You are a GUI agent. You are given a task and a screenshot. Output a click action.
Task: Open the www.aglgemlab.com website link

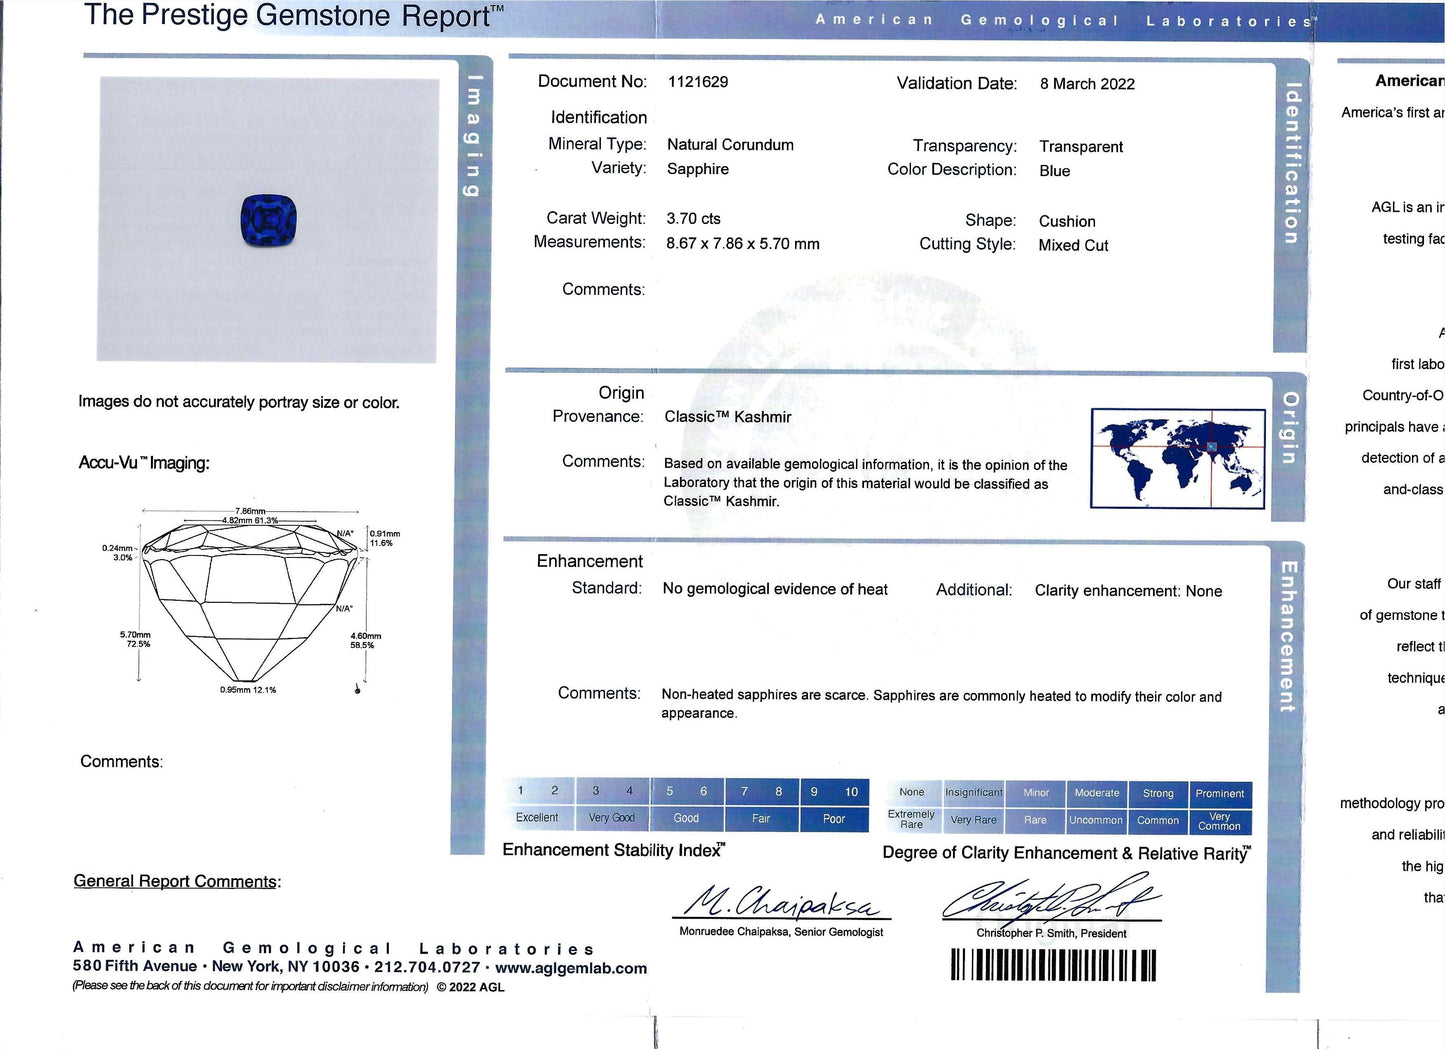[571, 968]
